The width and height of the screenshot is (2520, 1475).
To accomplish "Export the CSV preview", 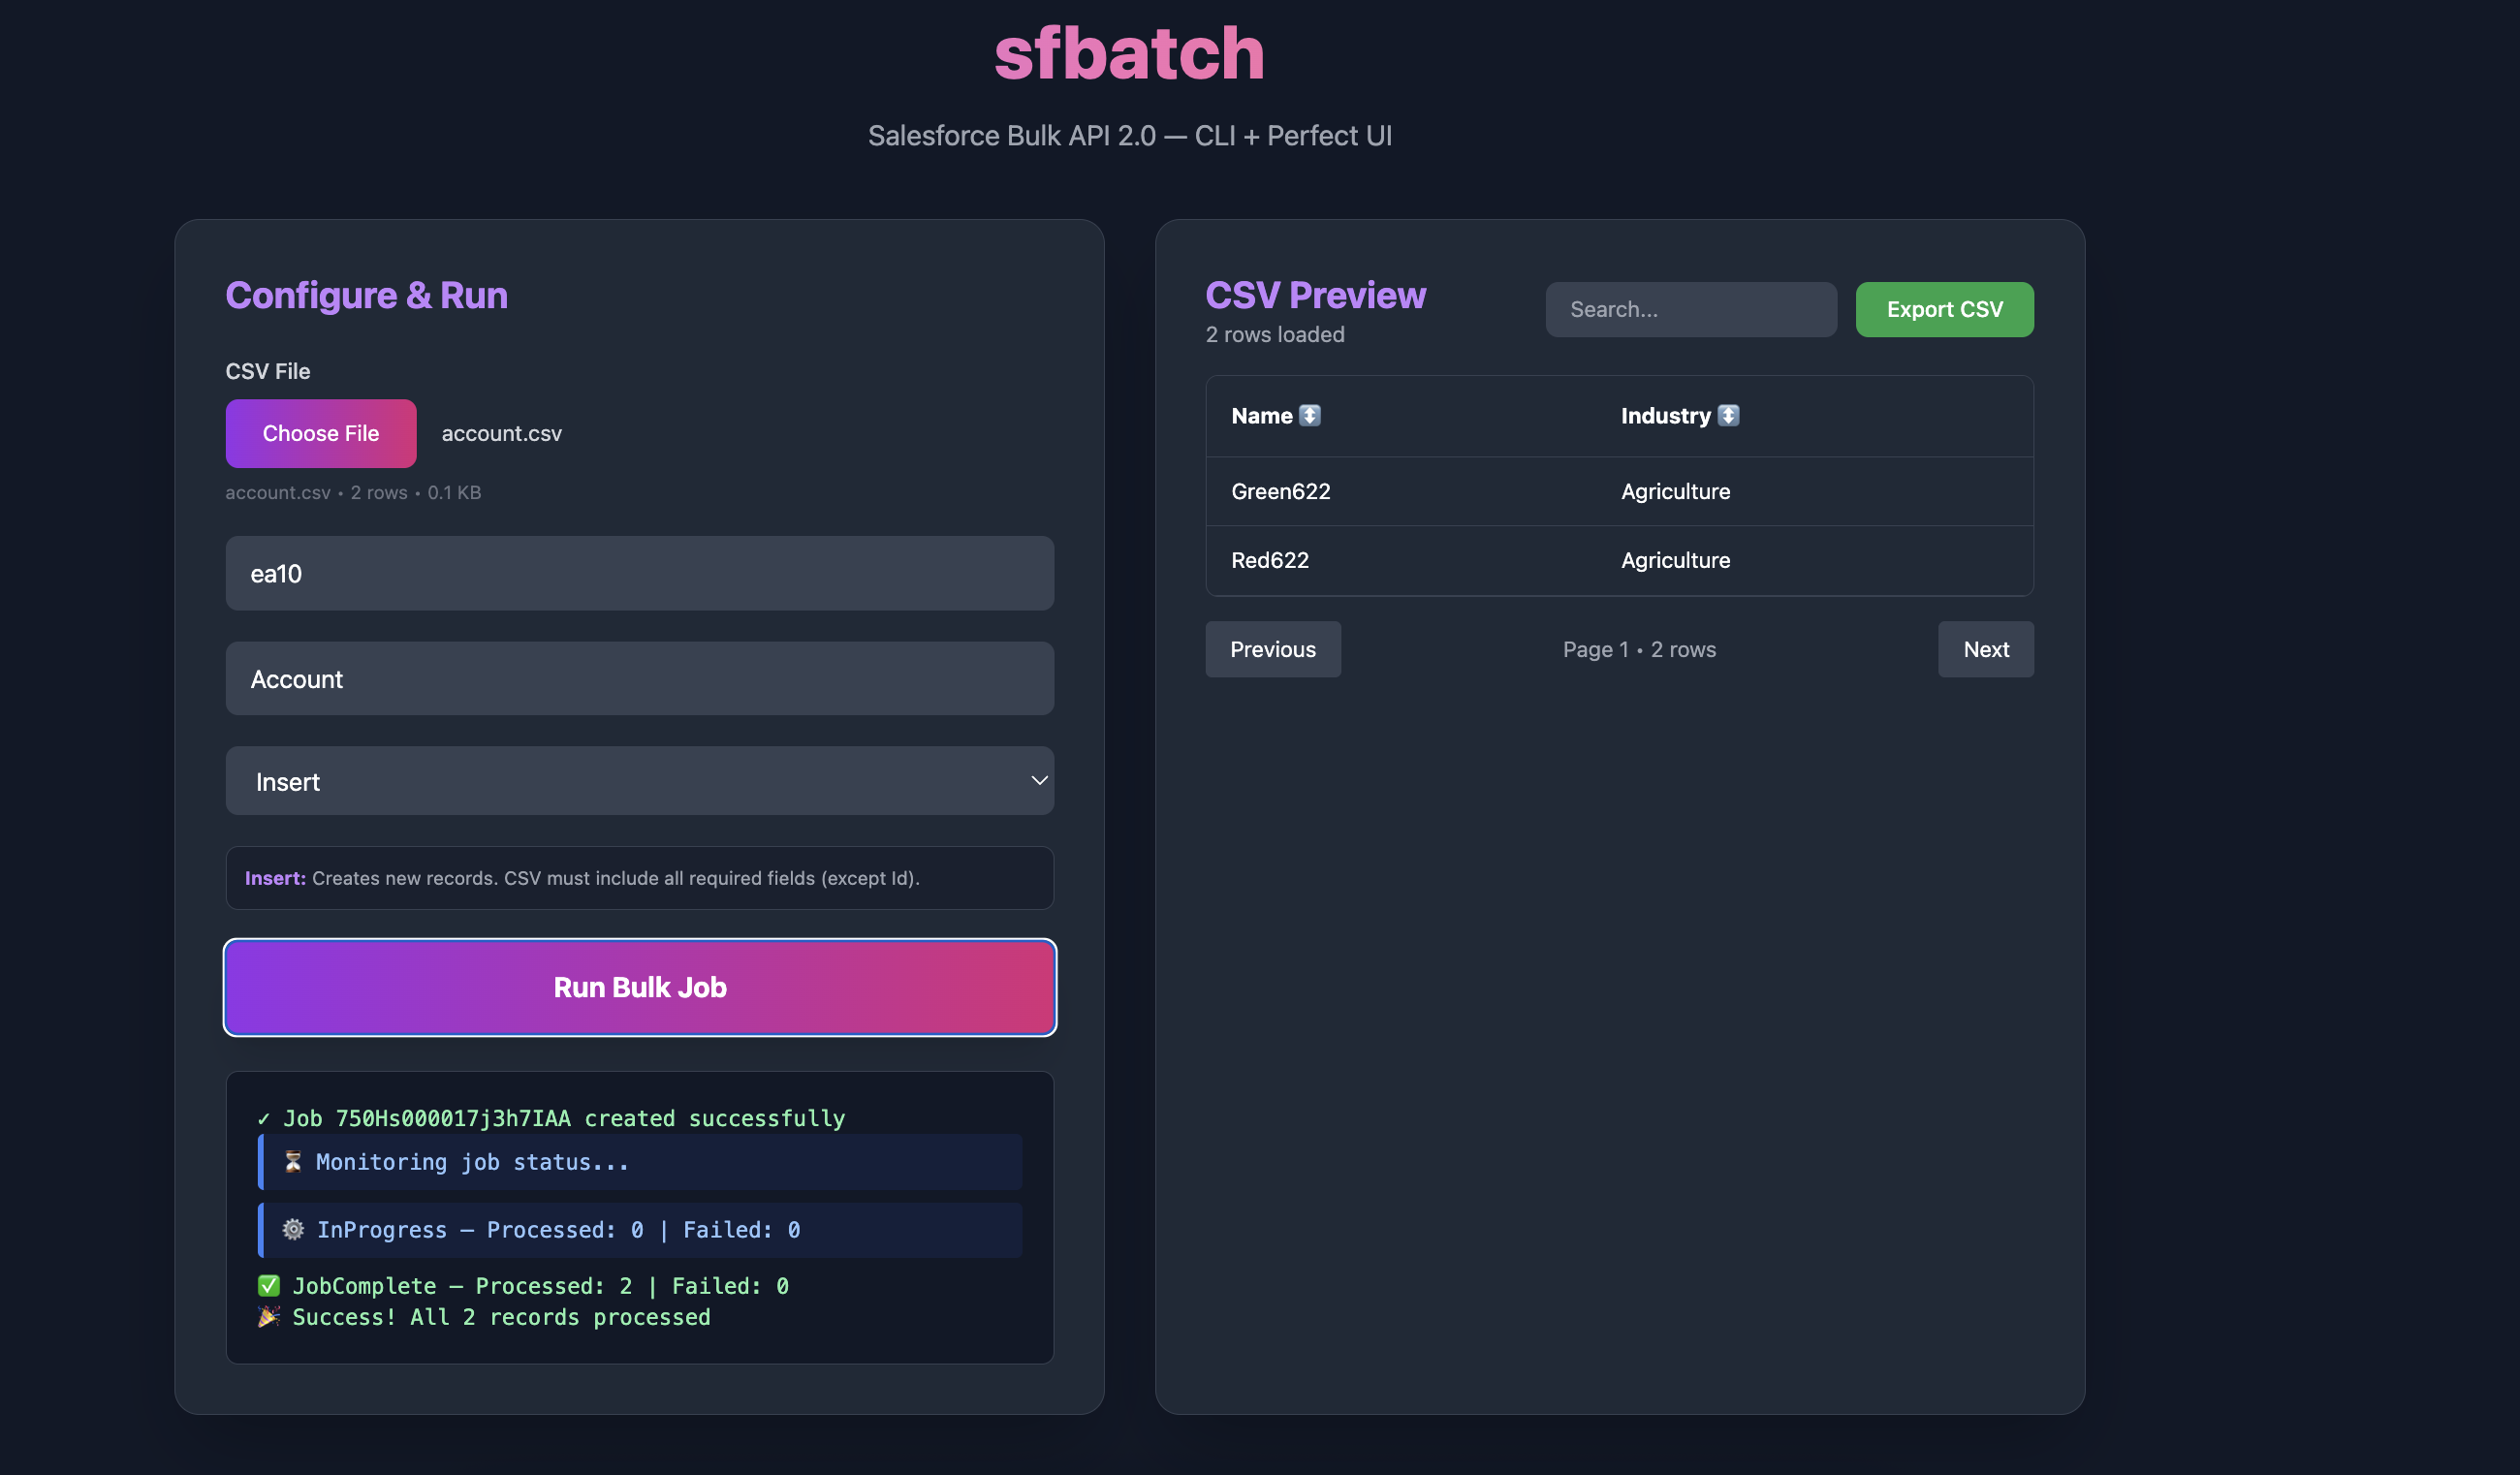I will point(1943,309).
